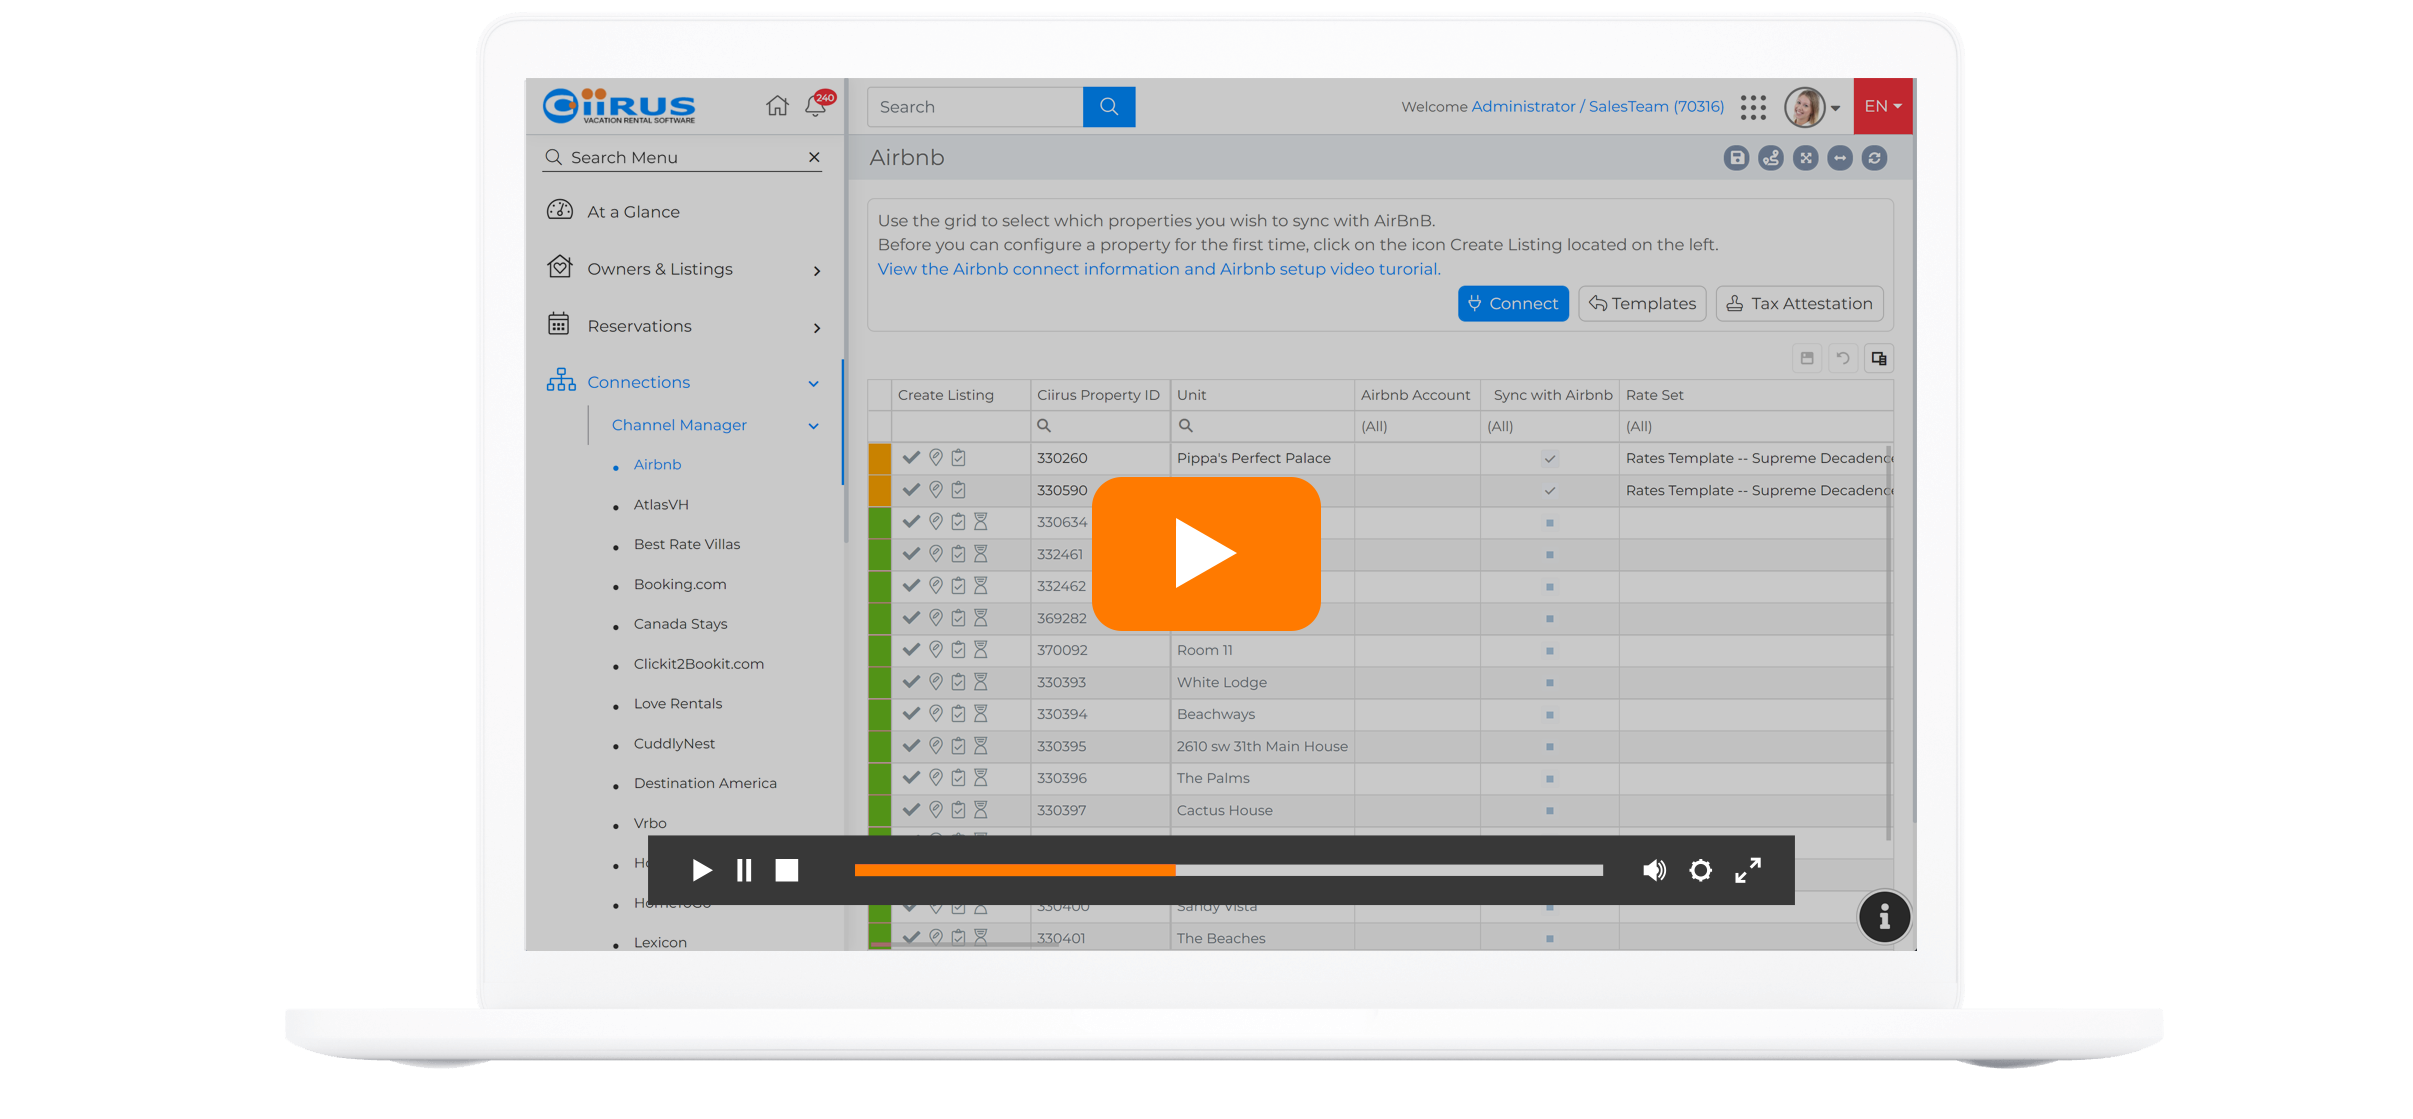Open video settings gear icon
Image resolution: width=2413 pixels, height=1119 pixels.
coord(1700,870)
